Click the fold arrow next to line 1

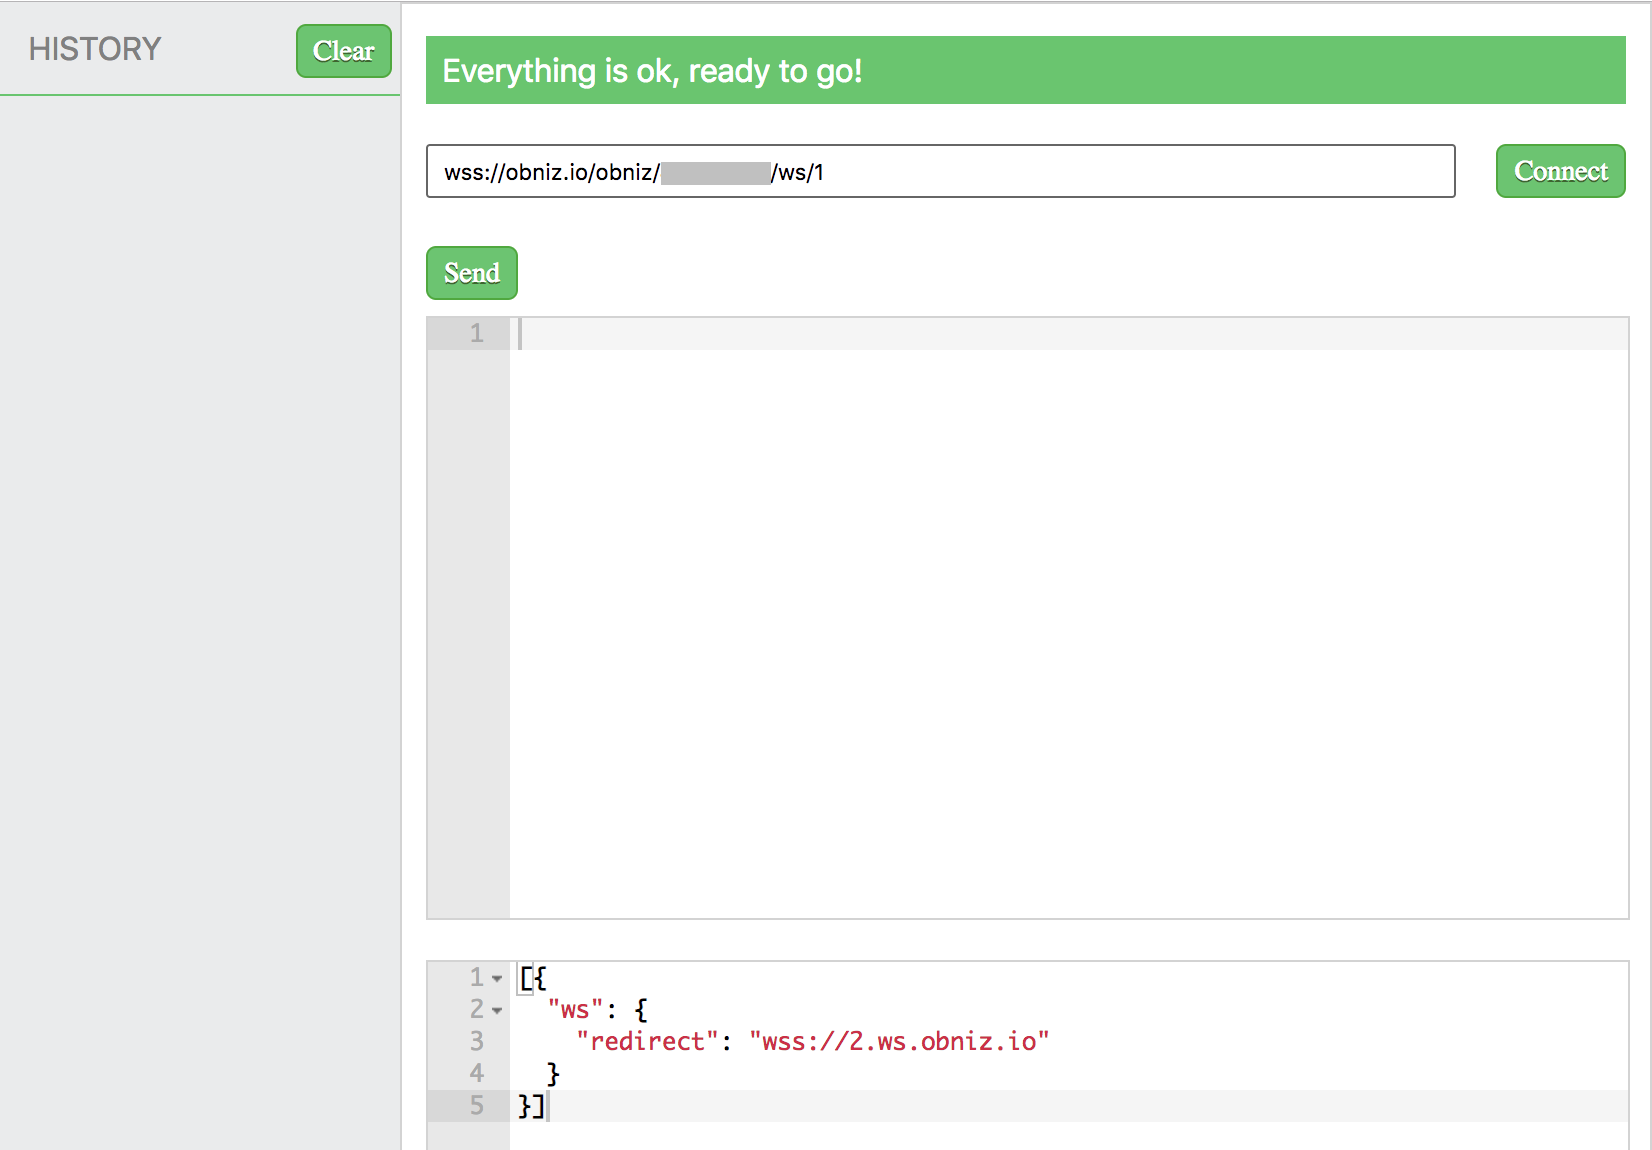[x=496, y=978]
